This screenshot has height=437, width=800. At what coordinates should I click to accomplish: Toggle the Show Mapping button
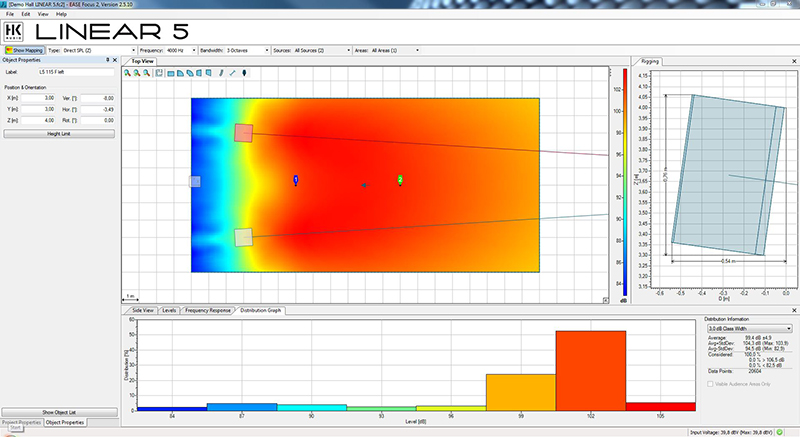(x=24, y=50)
